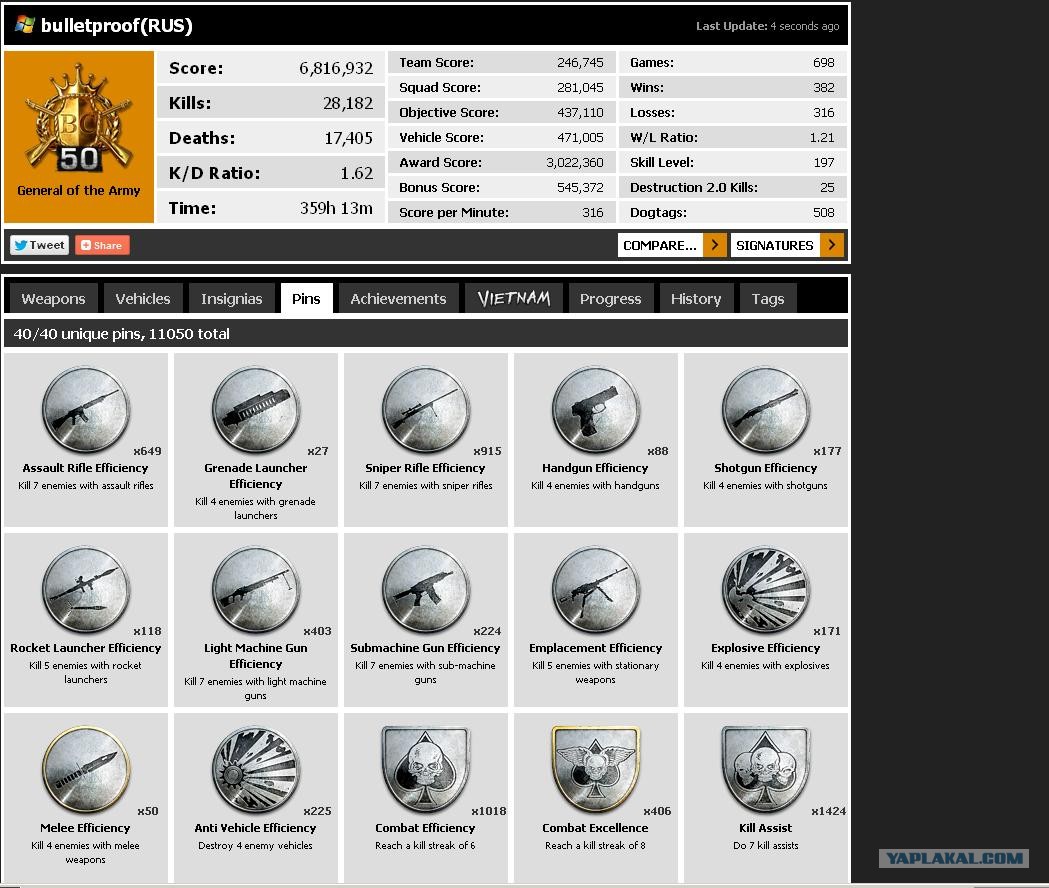Click the Light Machine Gun Efficiency pin

click(256, 590)
